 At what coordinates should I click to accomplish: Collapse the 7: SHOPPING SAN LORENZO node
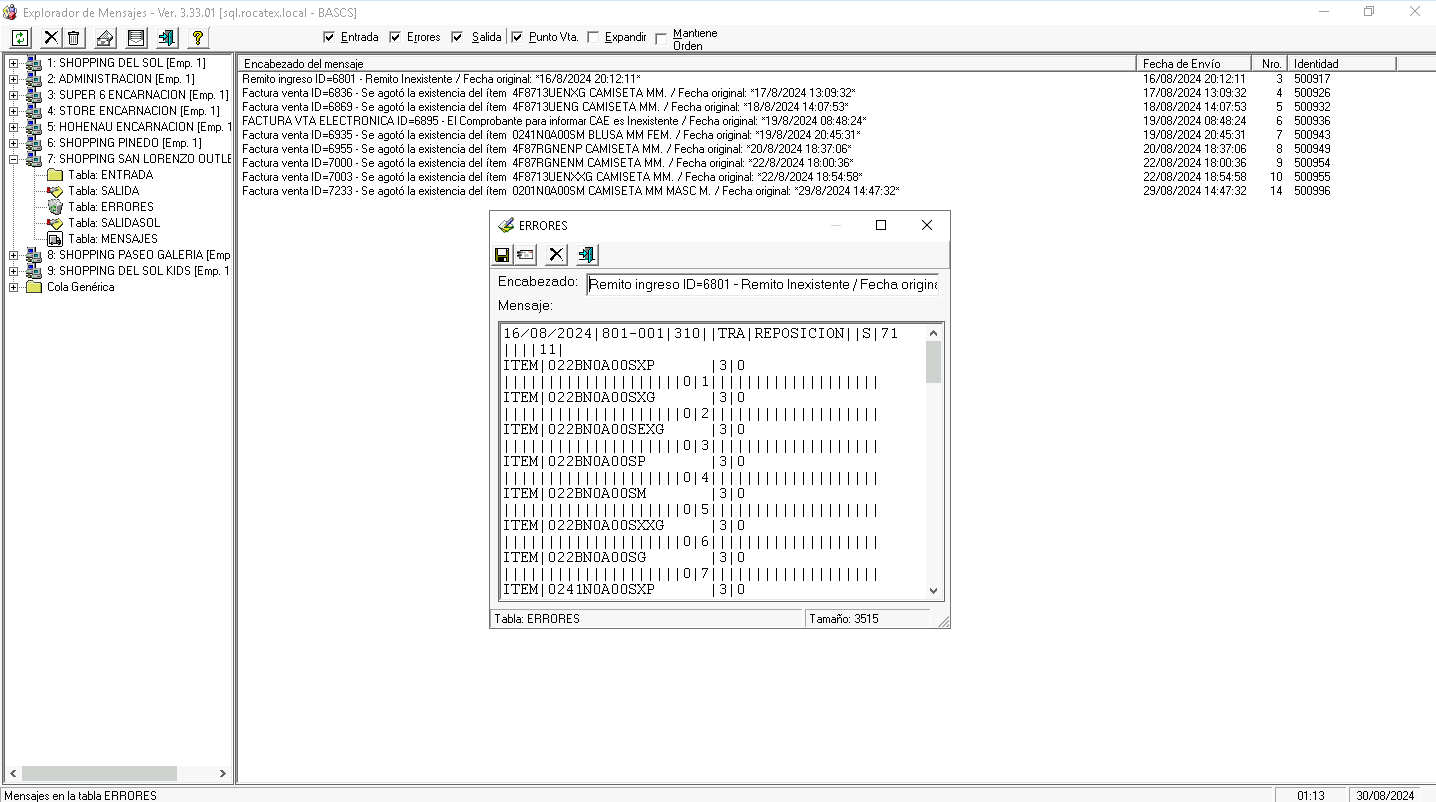pos(14,159)
